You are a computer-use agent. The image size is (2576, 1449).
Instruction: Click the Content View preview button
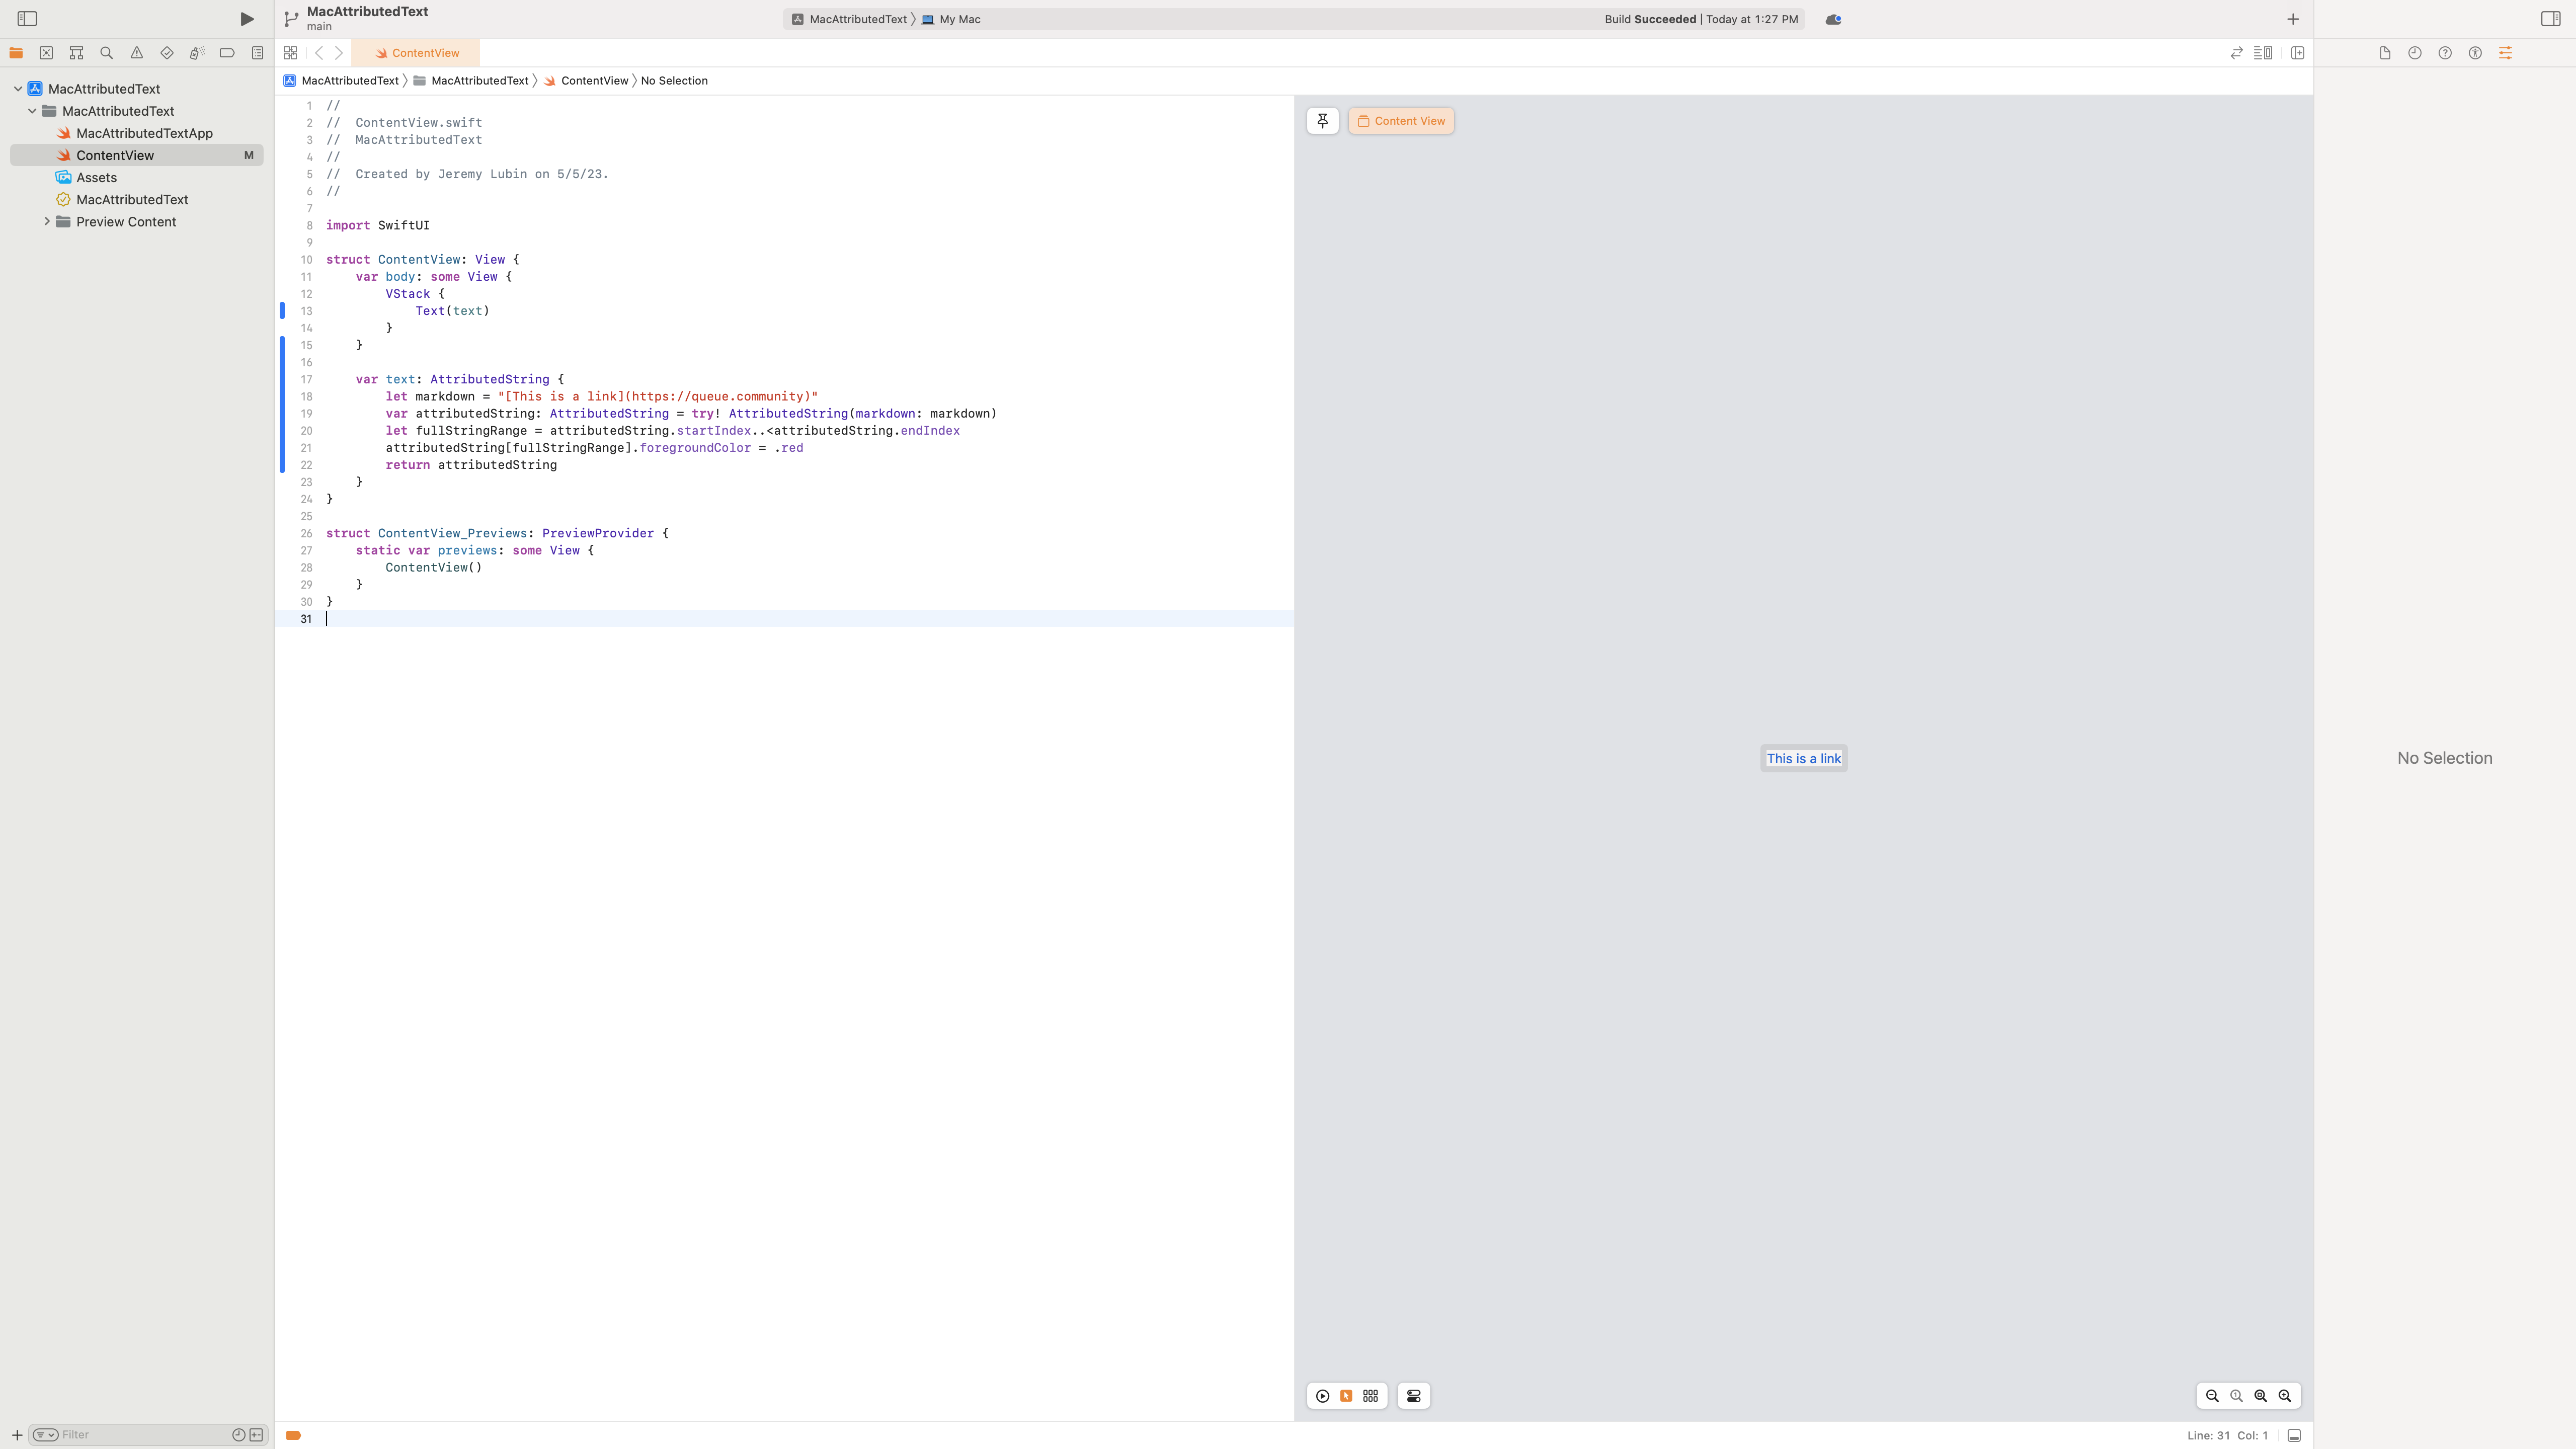point(1400,121)
